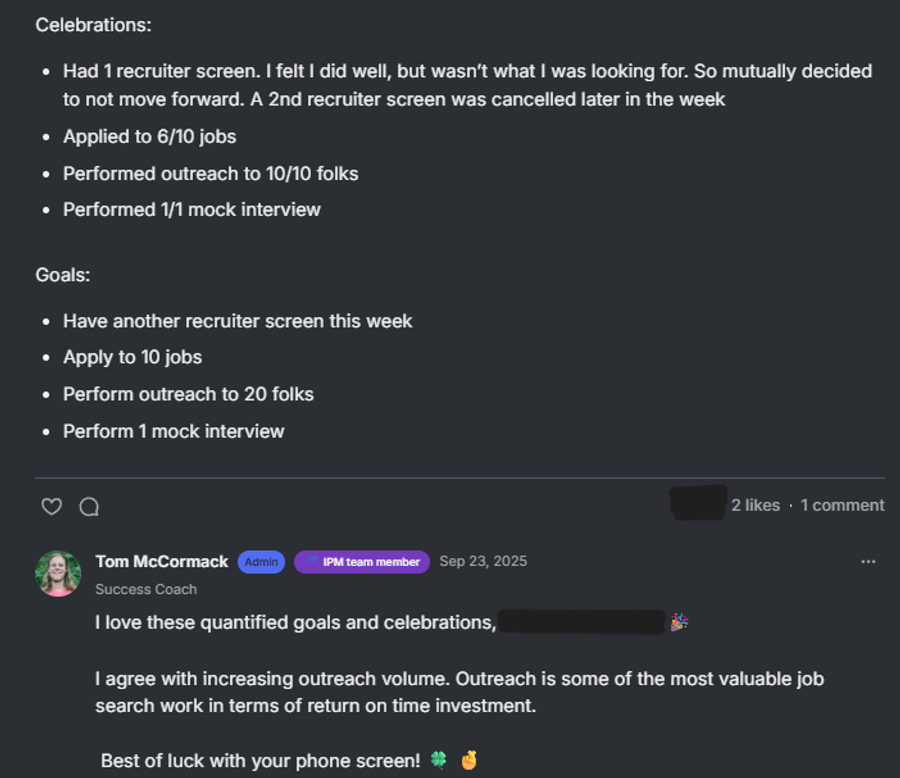Viewport: 900px width, 778px height.
Task: Click the purple IPM team member badge
Action: point(361,561)
